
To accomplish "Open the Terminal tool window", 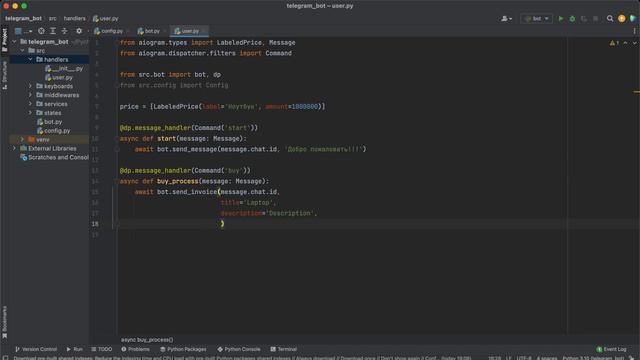I will coord(283,349).
